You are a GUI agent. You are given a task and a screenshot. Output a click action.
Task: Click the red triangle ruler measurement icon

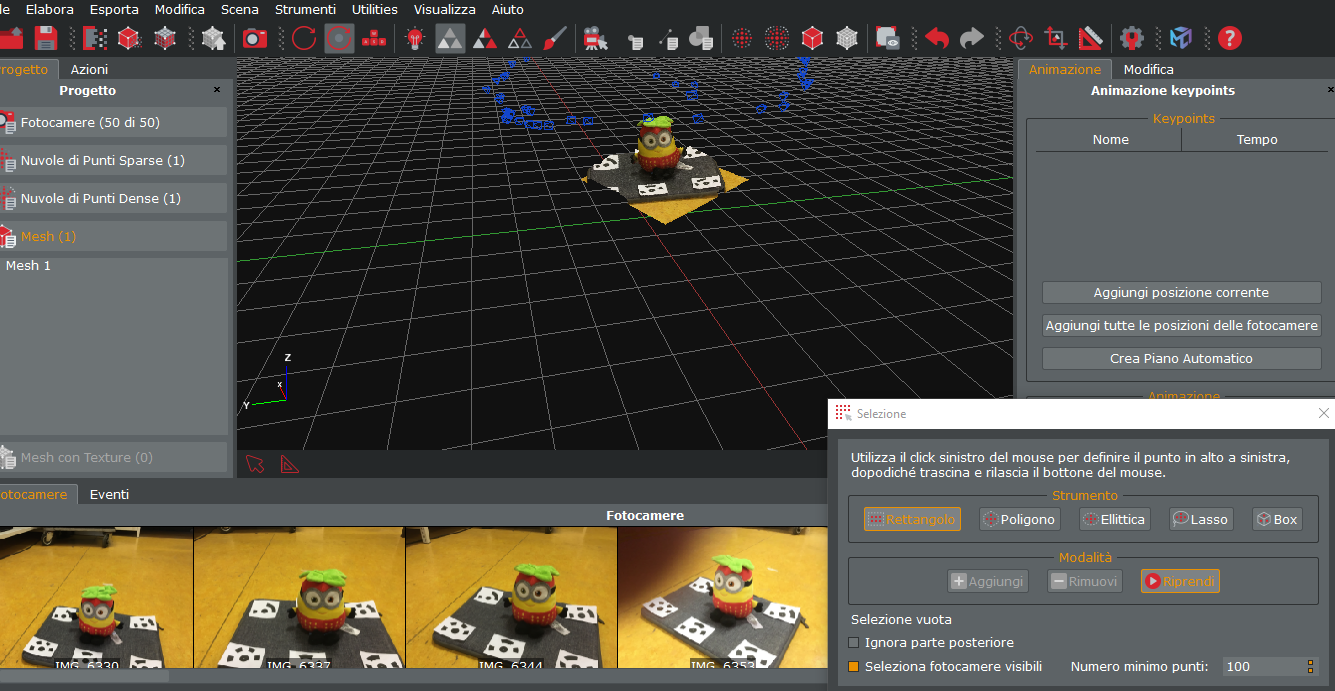click(1091, 39)
